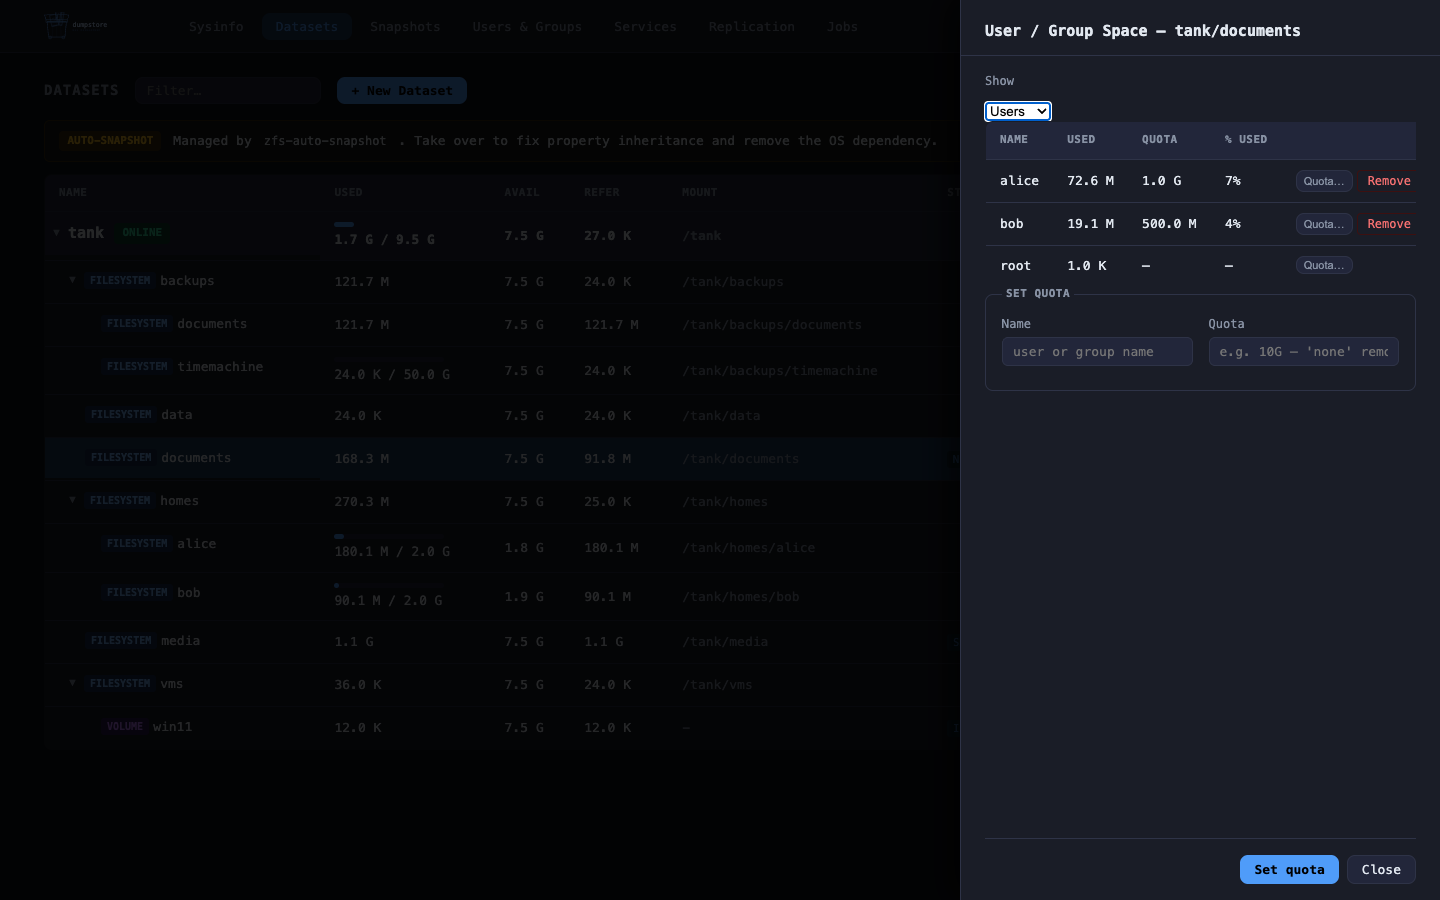Select the data filesystem row
This screenshot has width=1440, height=900.
(502, 415)
